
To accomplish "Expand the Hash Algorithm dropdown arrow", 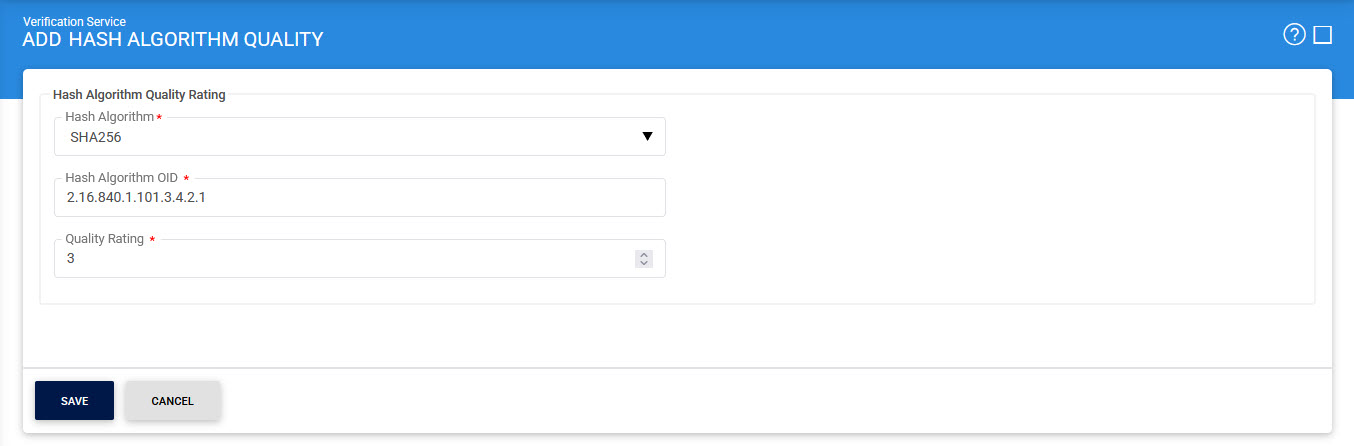I will (647, 137).
